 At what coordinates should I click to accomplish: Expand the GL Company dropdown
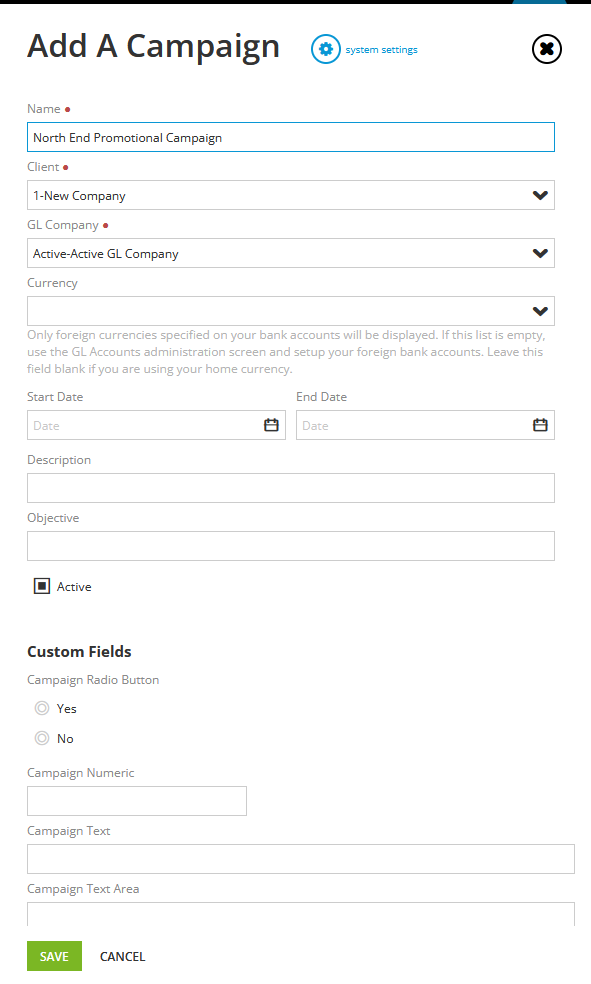540,253
